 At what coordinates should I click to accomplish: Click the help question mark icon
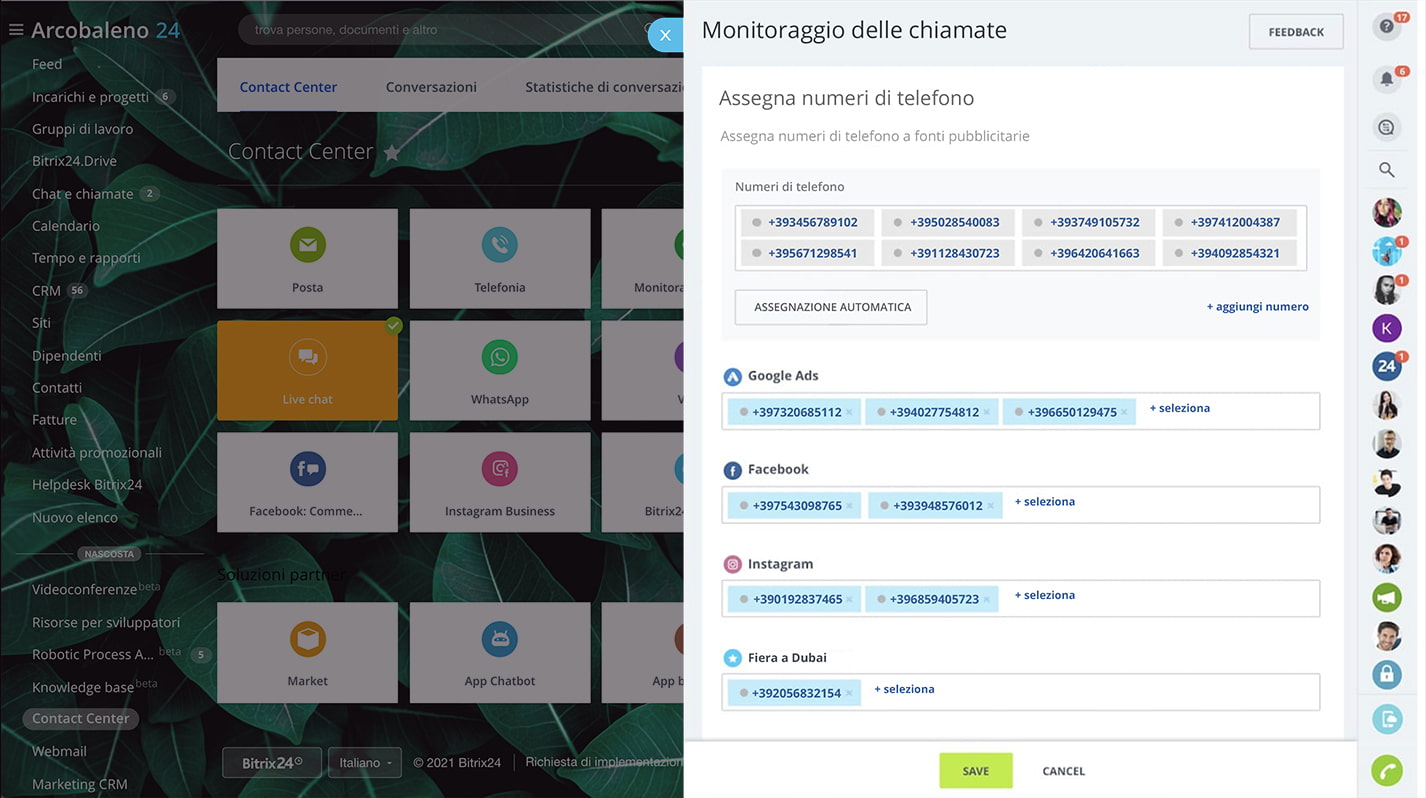(x=1386, y=27)
